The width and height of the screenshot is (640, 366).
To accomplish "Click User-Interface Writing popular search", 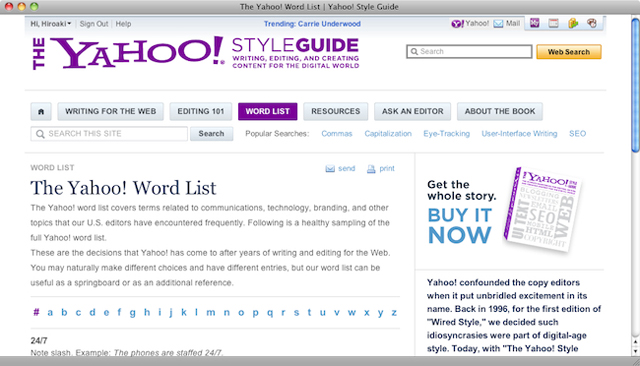I will (519, 134).
